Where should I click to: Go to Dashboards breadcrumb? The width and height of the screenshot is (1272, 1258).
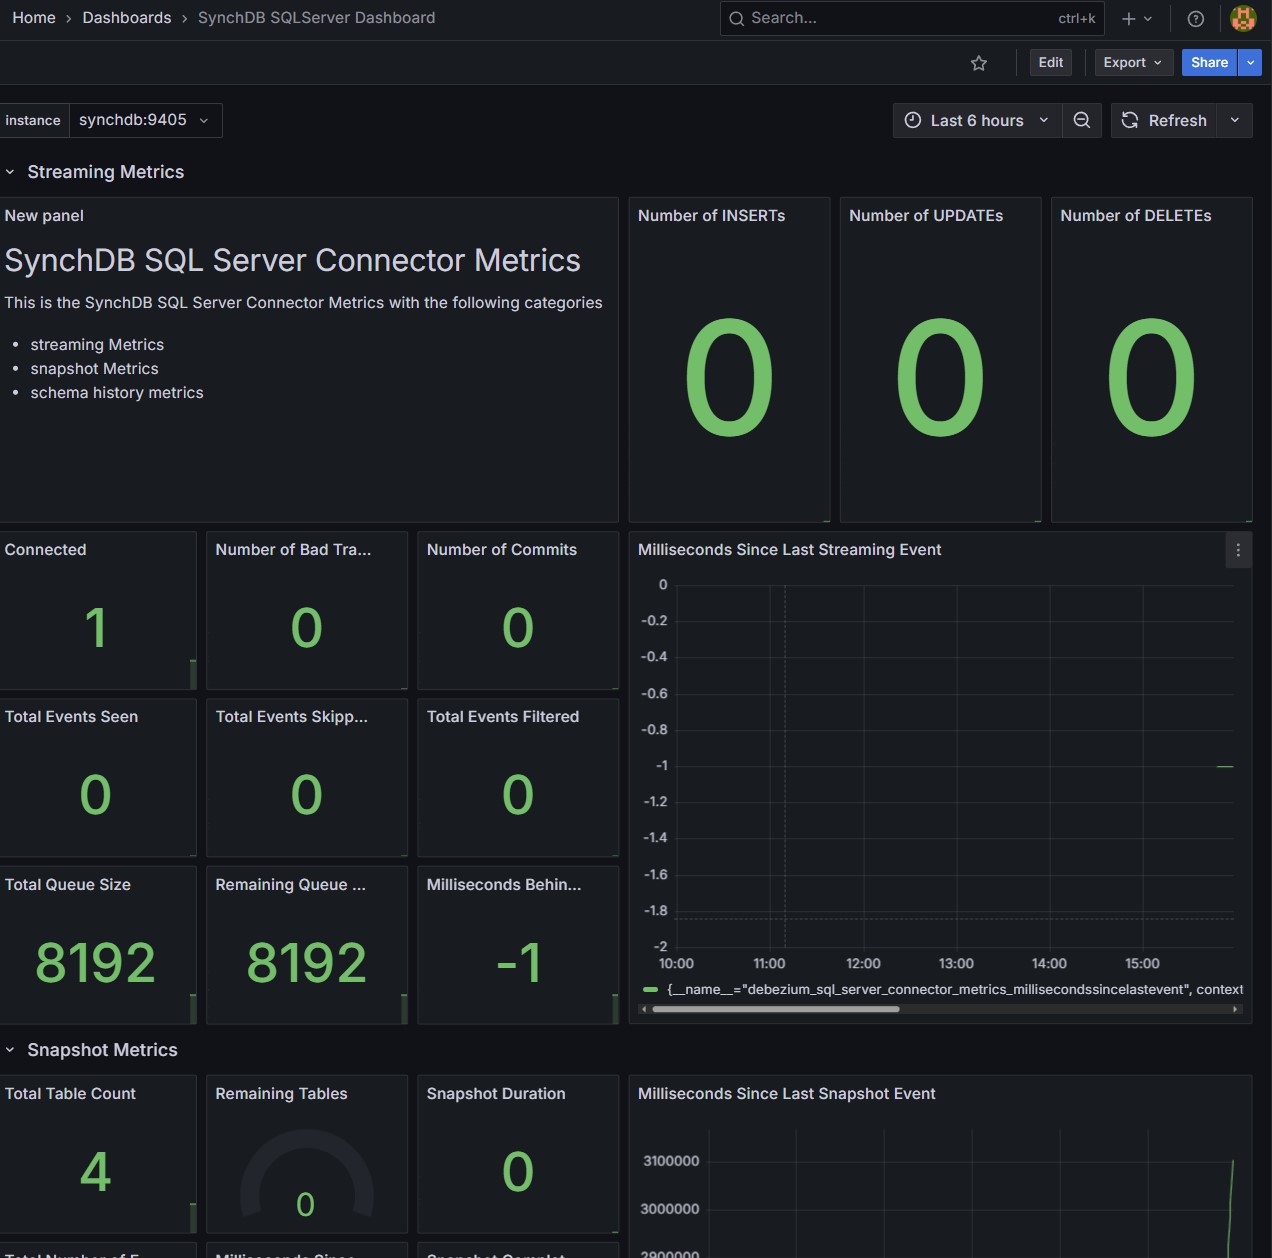click(x=127, y=18)
